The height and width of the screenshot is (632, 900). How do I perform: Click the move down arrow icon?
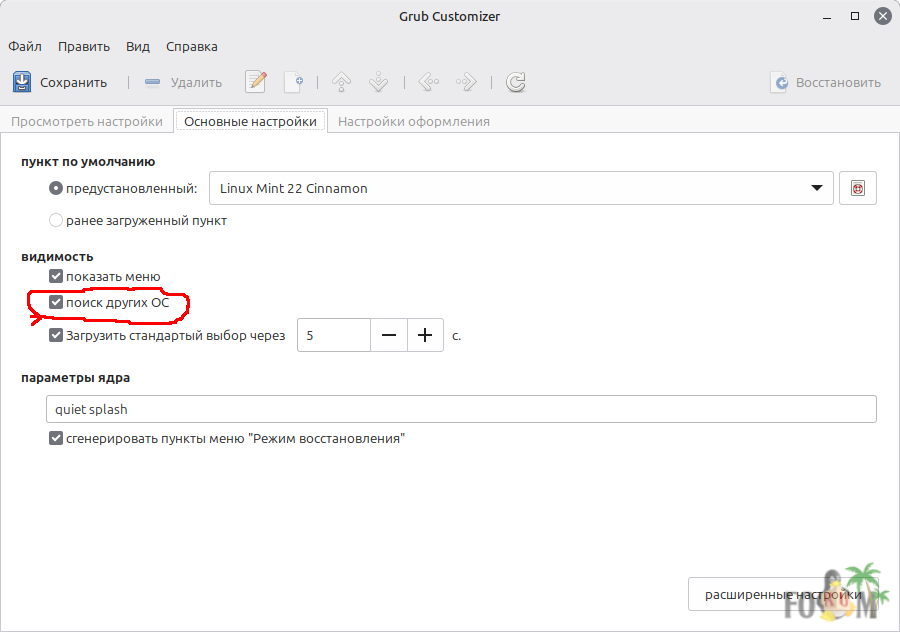click(x=379, y=82)
